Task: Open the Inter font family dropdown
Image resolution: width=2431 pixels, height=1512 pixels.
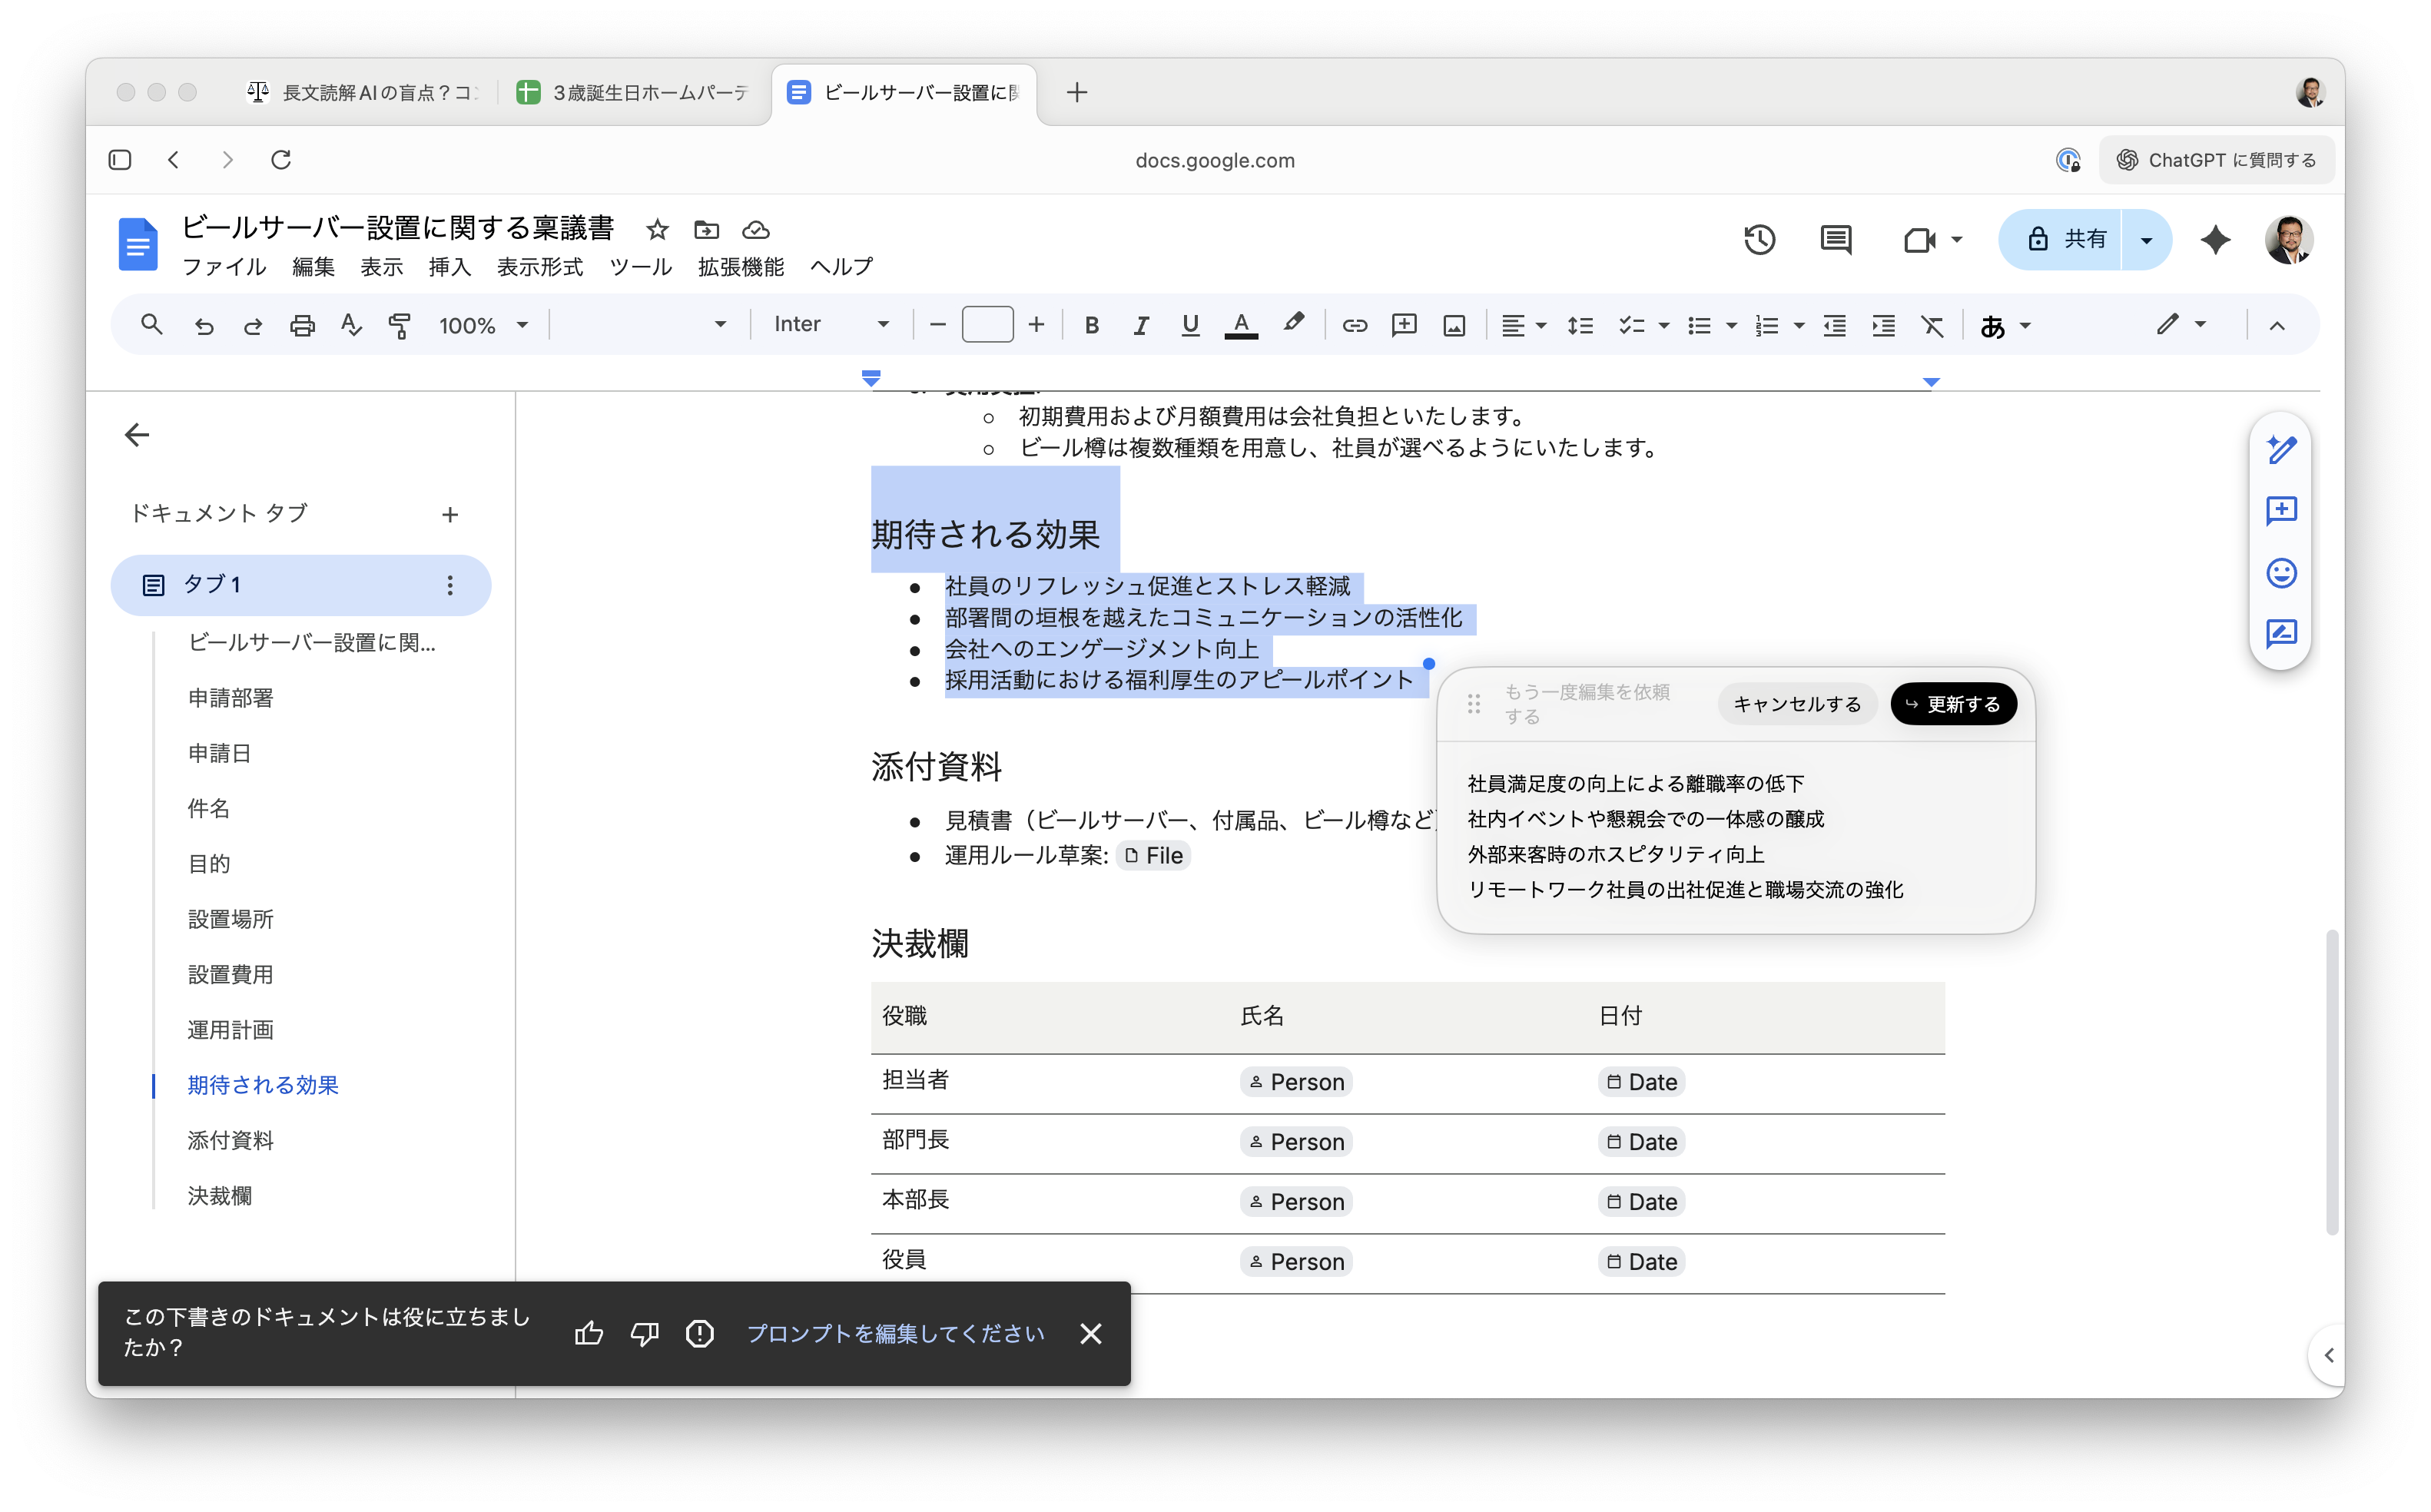Action: click(x=833, y=323)
